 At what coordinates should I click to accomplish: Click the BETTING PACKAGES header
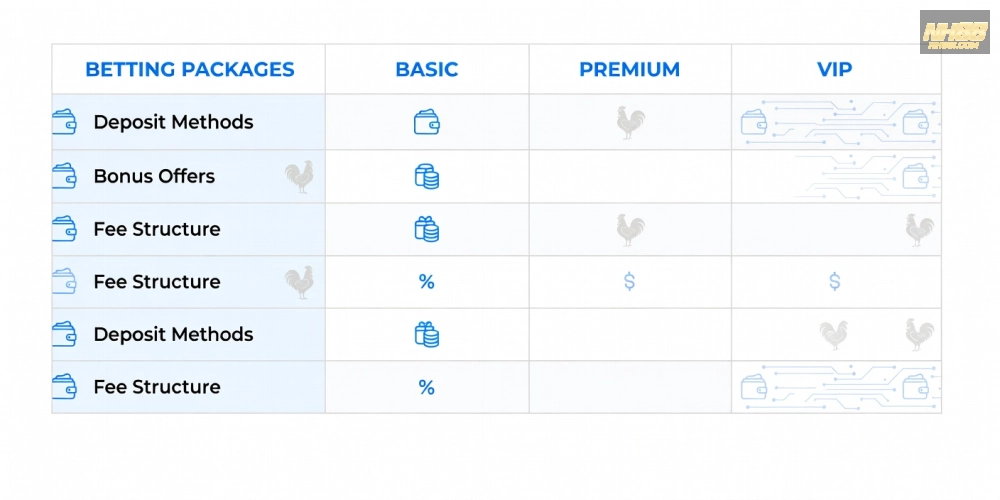click(189, 70)
